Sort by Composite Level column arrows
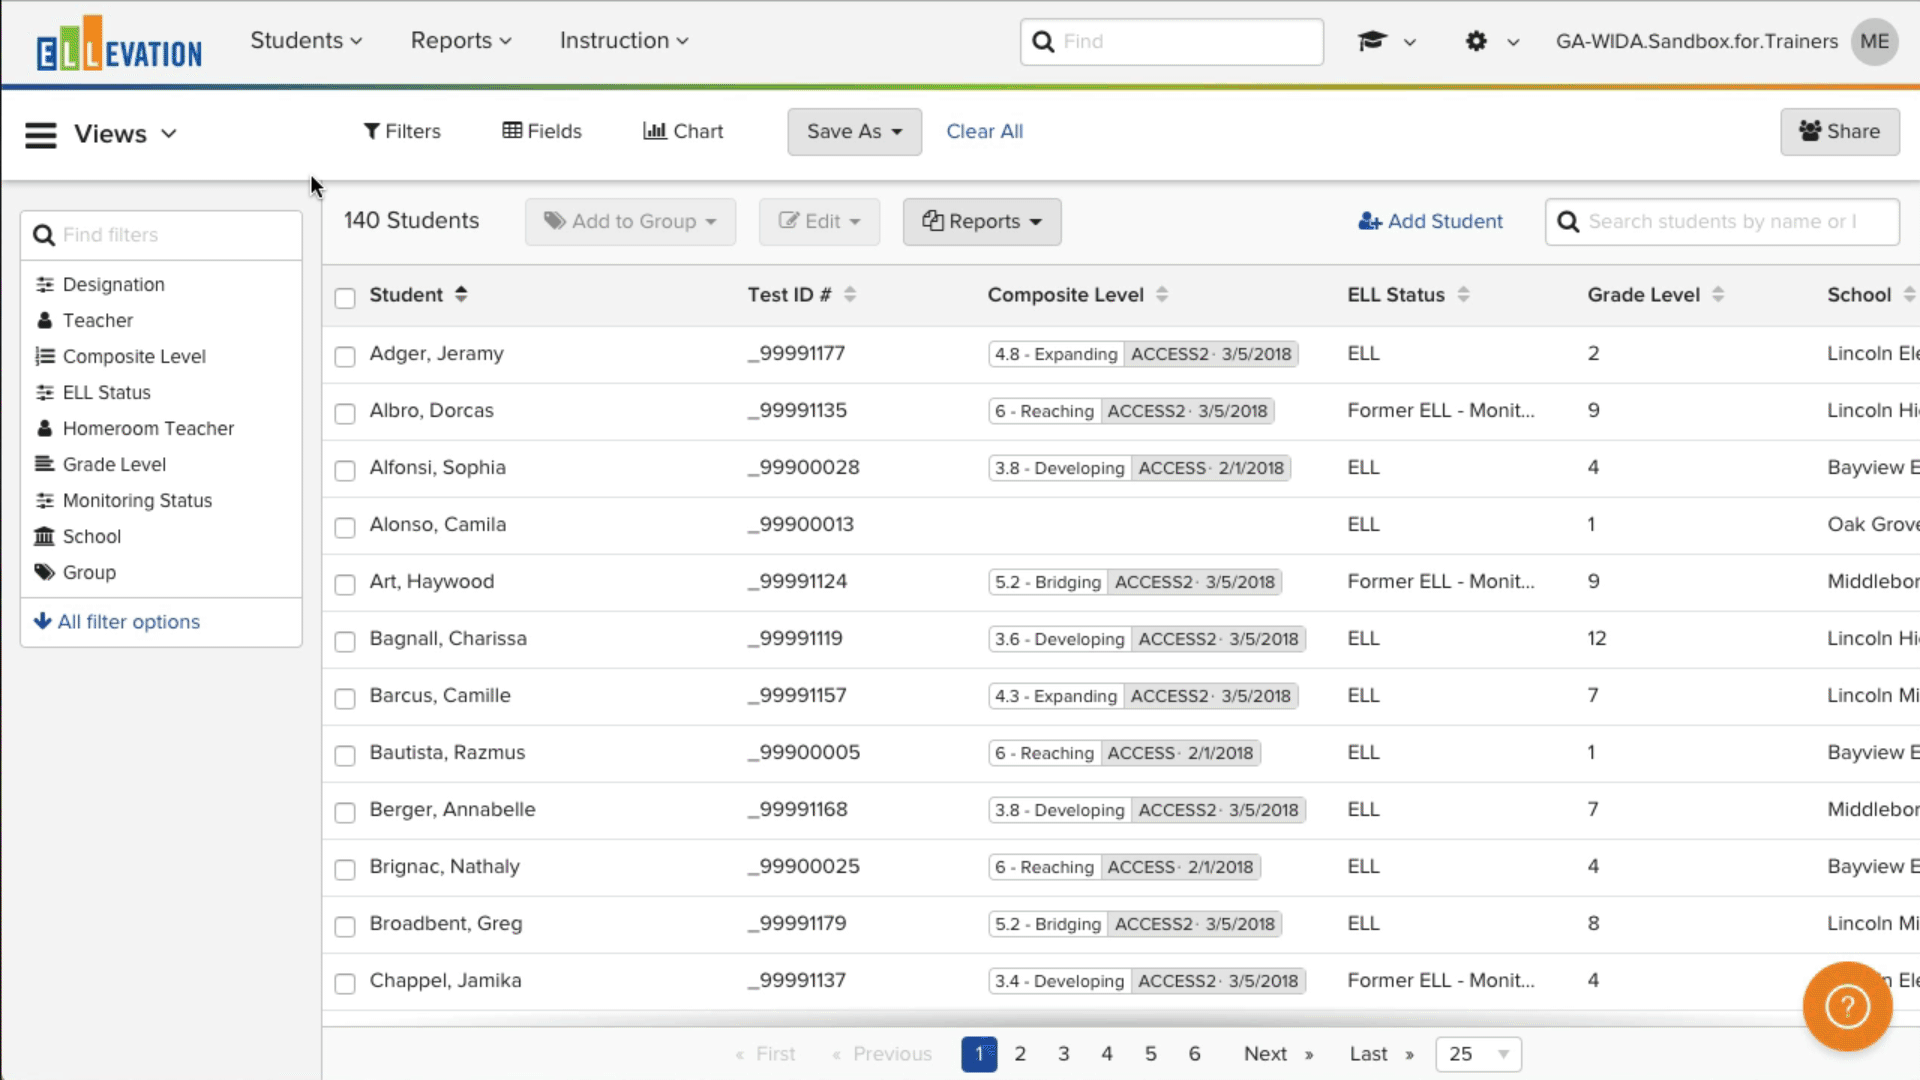The height and width of the screenshot is (1080, 1920). tap(1162, 294)
